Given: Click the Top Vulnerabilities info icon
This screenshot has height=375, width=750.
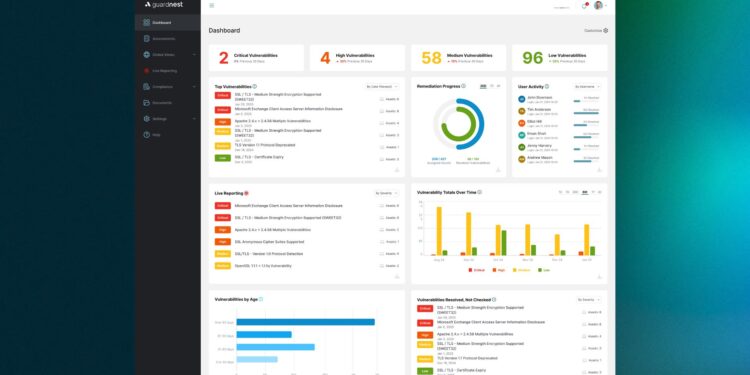Looking at the screenshot, I should pos(254,87).
